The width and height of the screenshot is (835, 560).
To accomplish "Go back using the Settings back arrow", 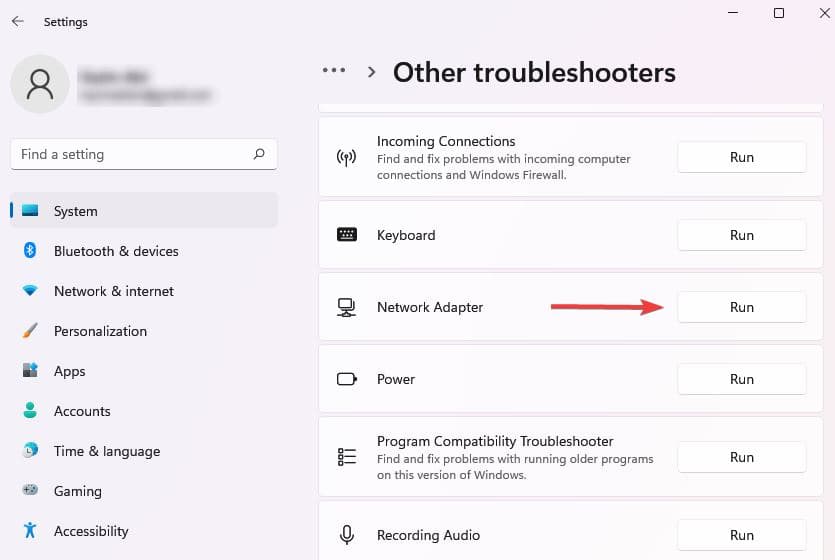I will [x=18, y=21].
